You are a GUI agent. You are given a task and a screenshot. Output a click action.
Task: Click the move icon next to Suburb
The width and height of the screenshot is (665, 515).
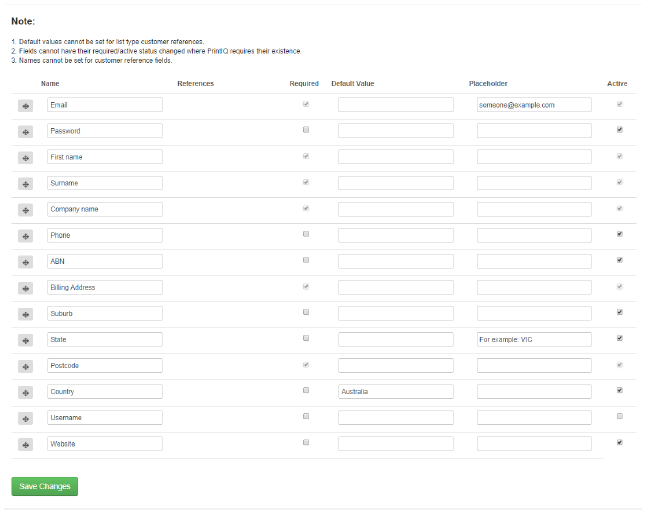pyautogui.click(x=25, y=314)
